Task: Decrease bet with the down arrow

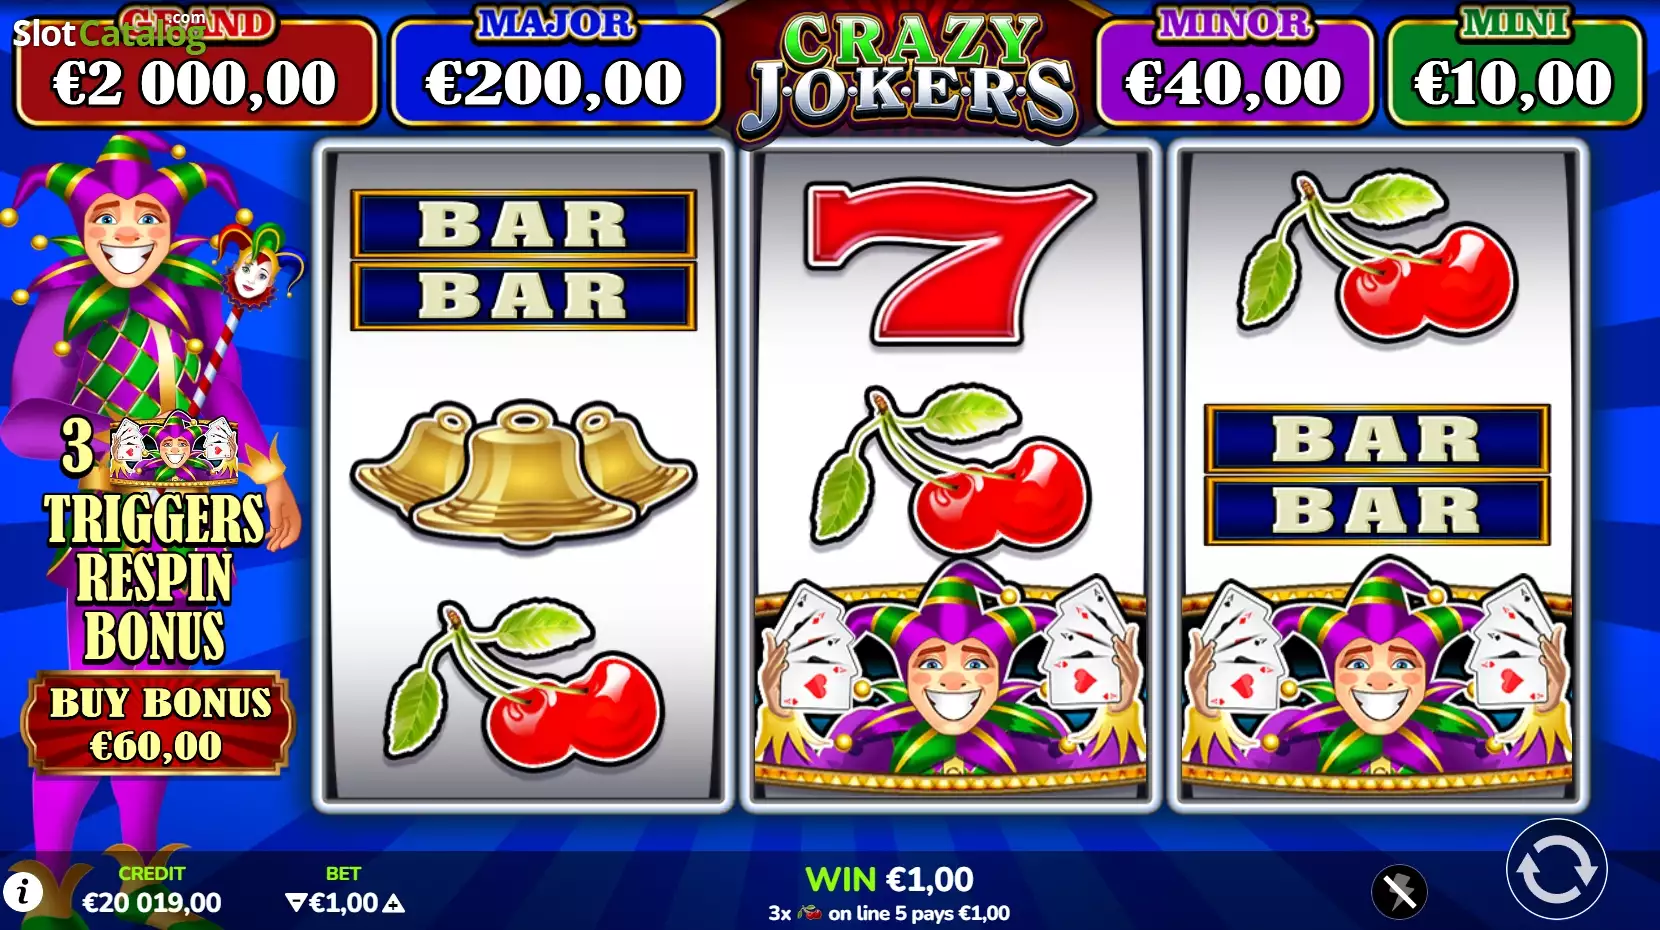Action: 296,903
